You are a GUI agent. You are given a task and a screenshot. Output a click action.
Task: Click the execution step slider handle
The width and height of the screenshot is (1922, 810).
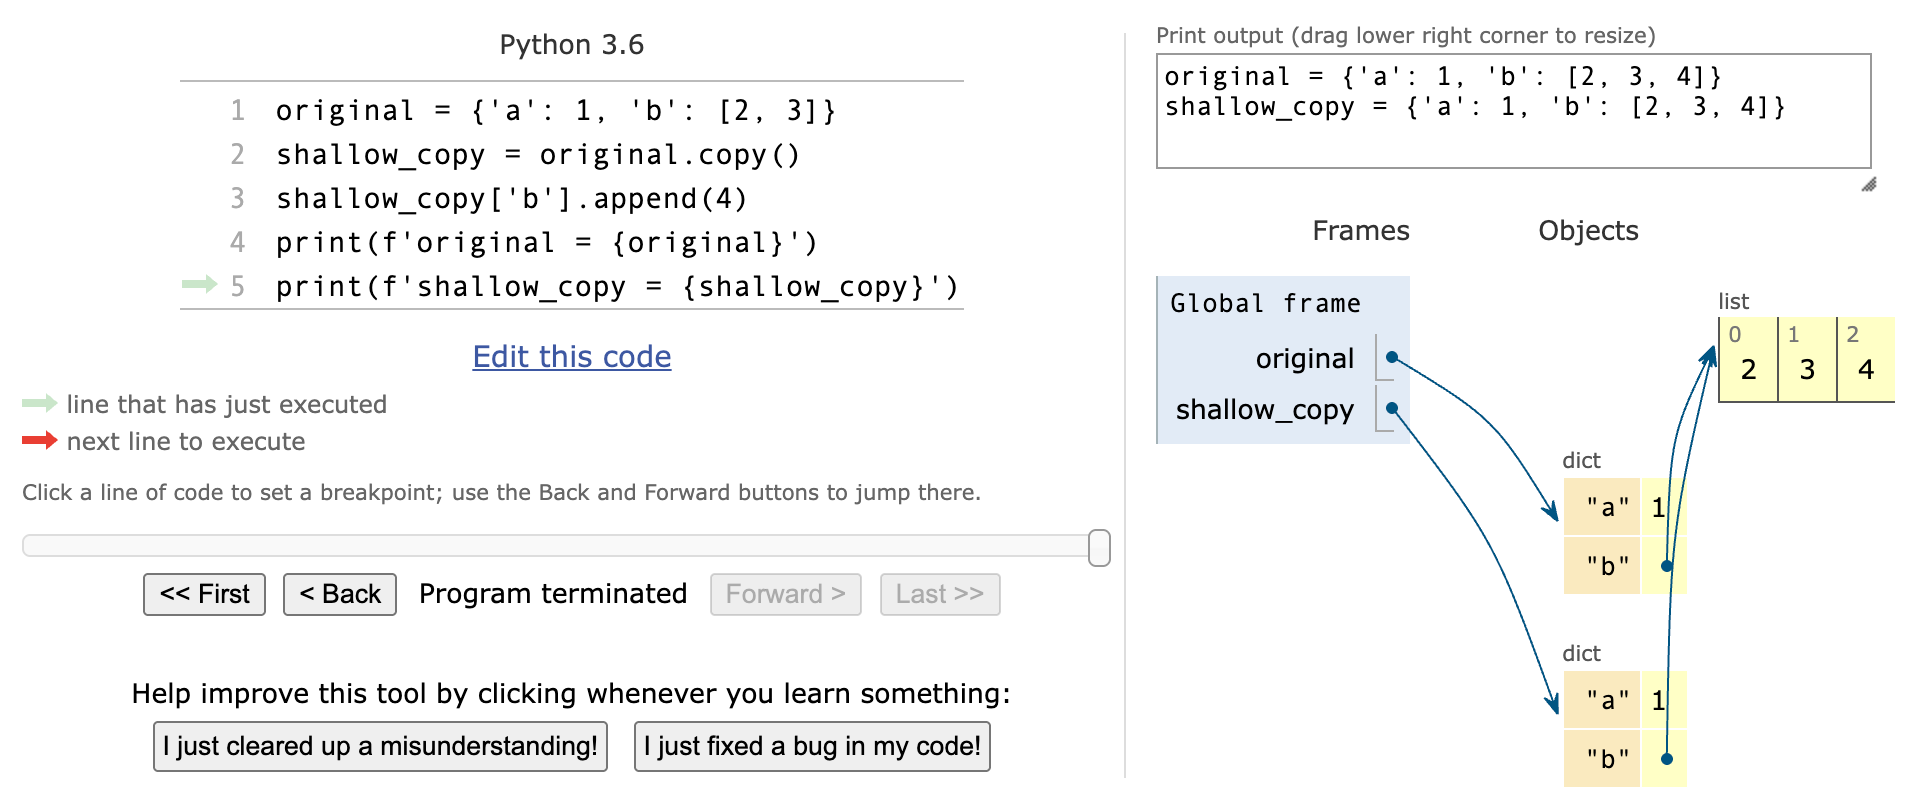[1099, 548]
